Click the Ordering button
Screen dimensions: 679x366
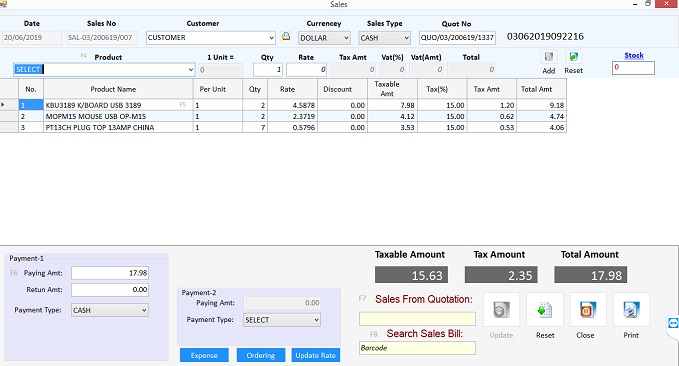tap(261, 355)
